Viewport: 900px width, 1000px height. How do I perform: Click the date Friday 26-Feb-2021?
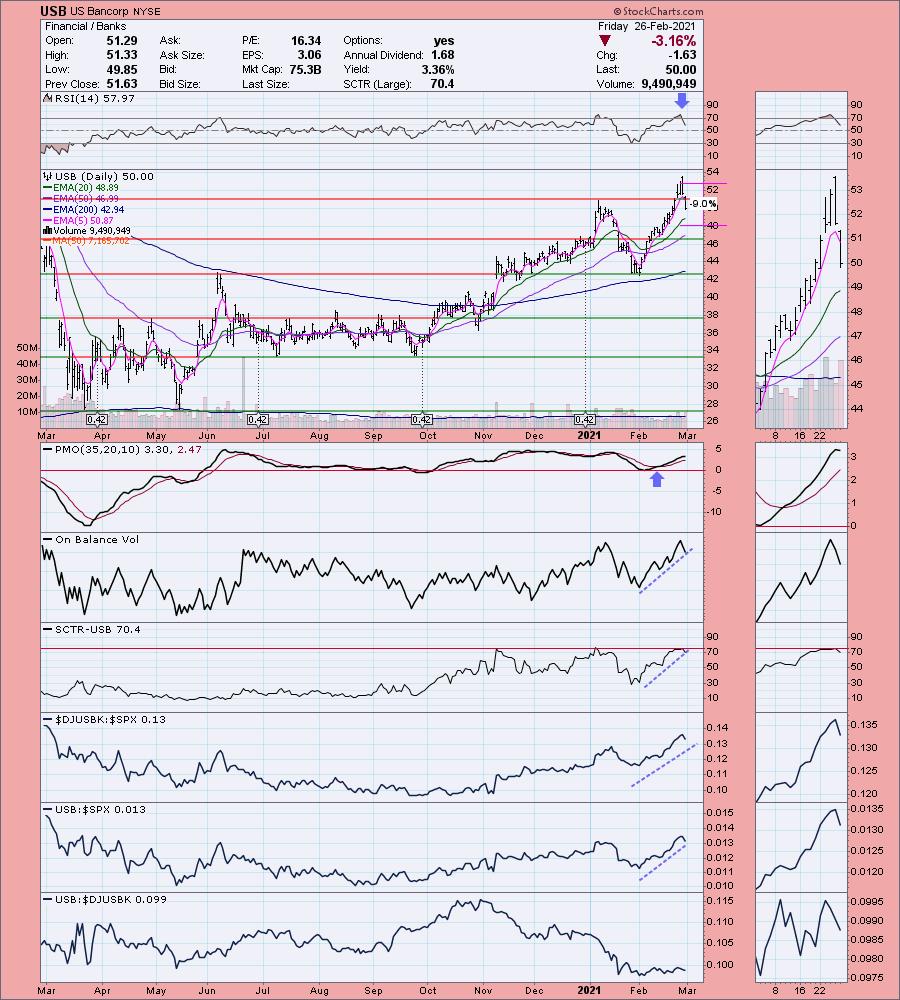646,26
